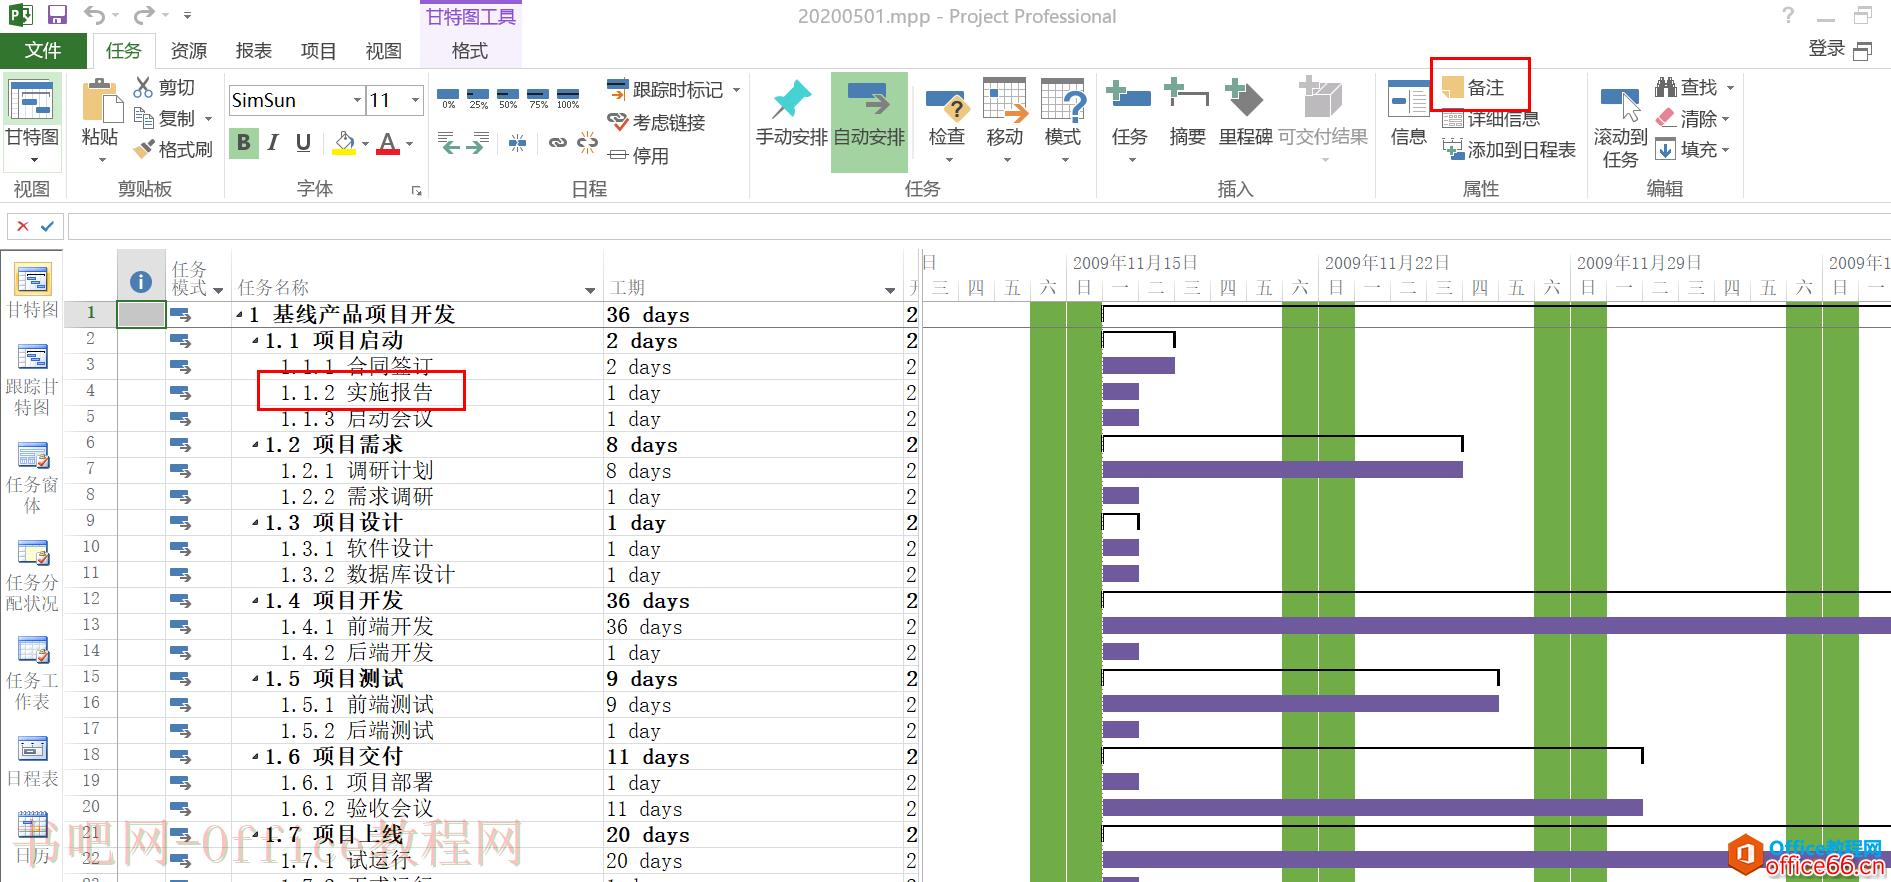
Task: Collapse the 1.1 项目启动 summary task
Action: pyautogui.click(x=255, y=342)
